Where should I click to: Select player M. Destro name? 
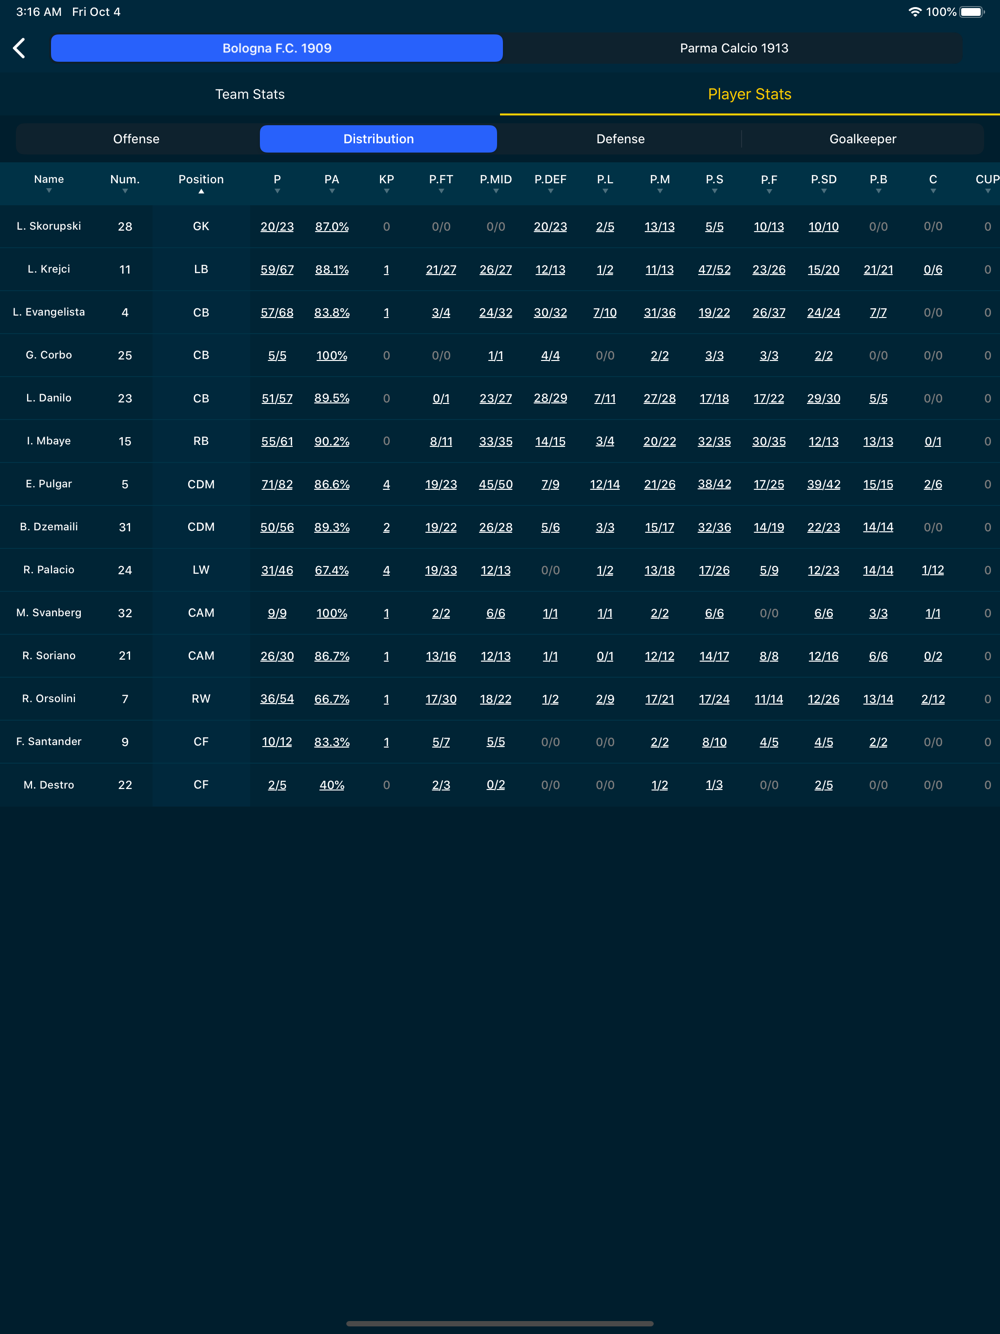tap(49, 784)
